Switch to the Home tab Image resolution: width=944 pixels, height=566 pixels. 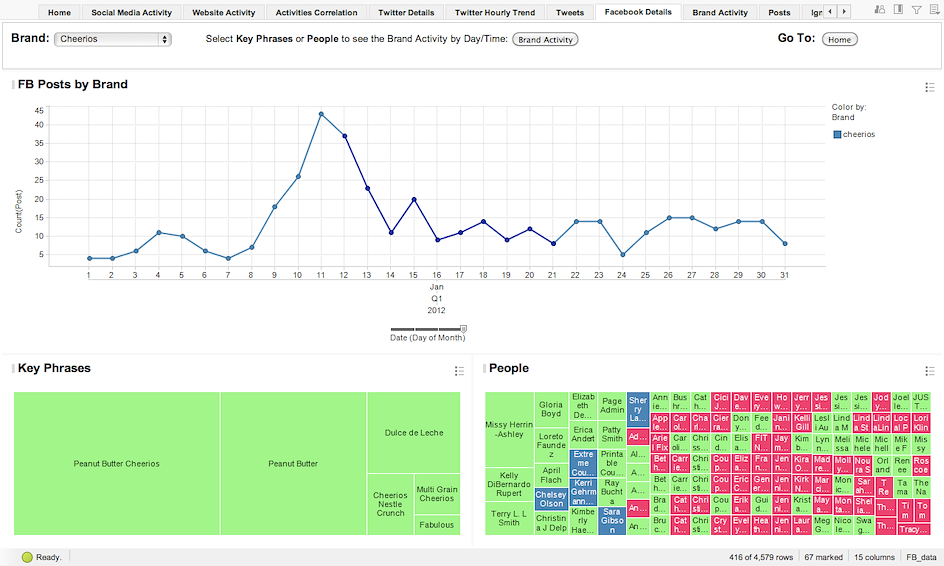[59, 12]
